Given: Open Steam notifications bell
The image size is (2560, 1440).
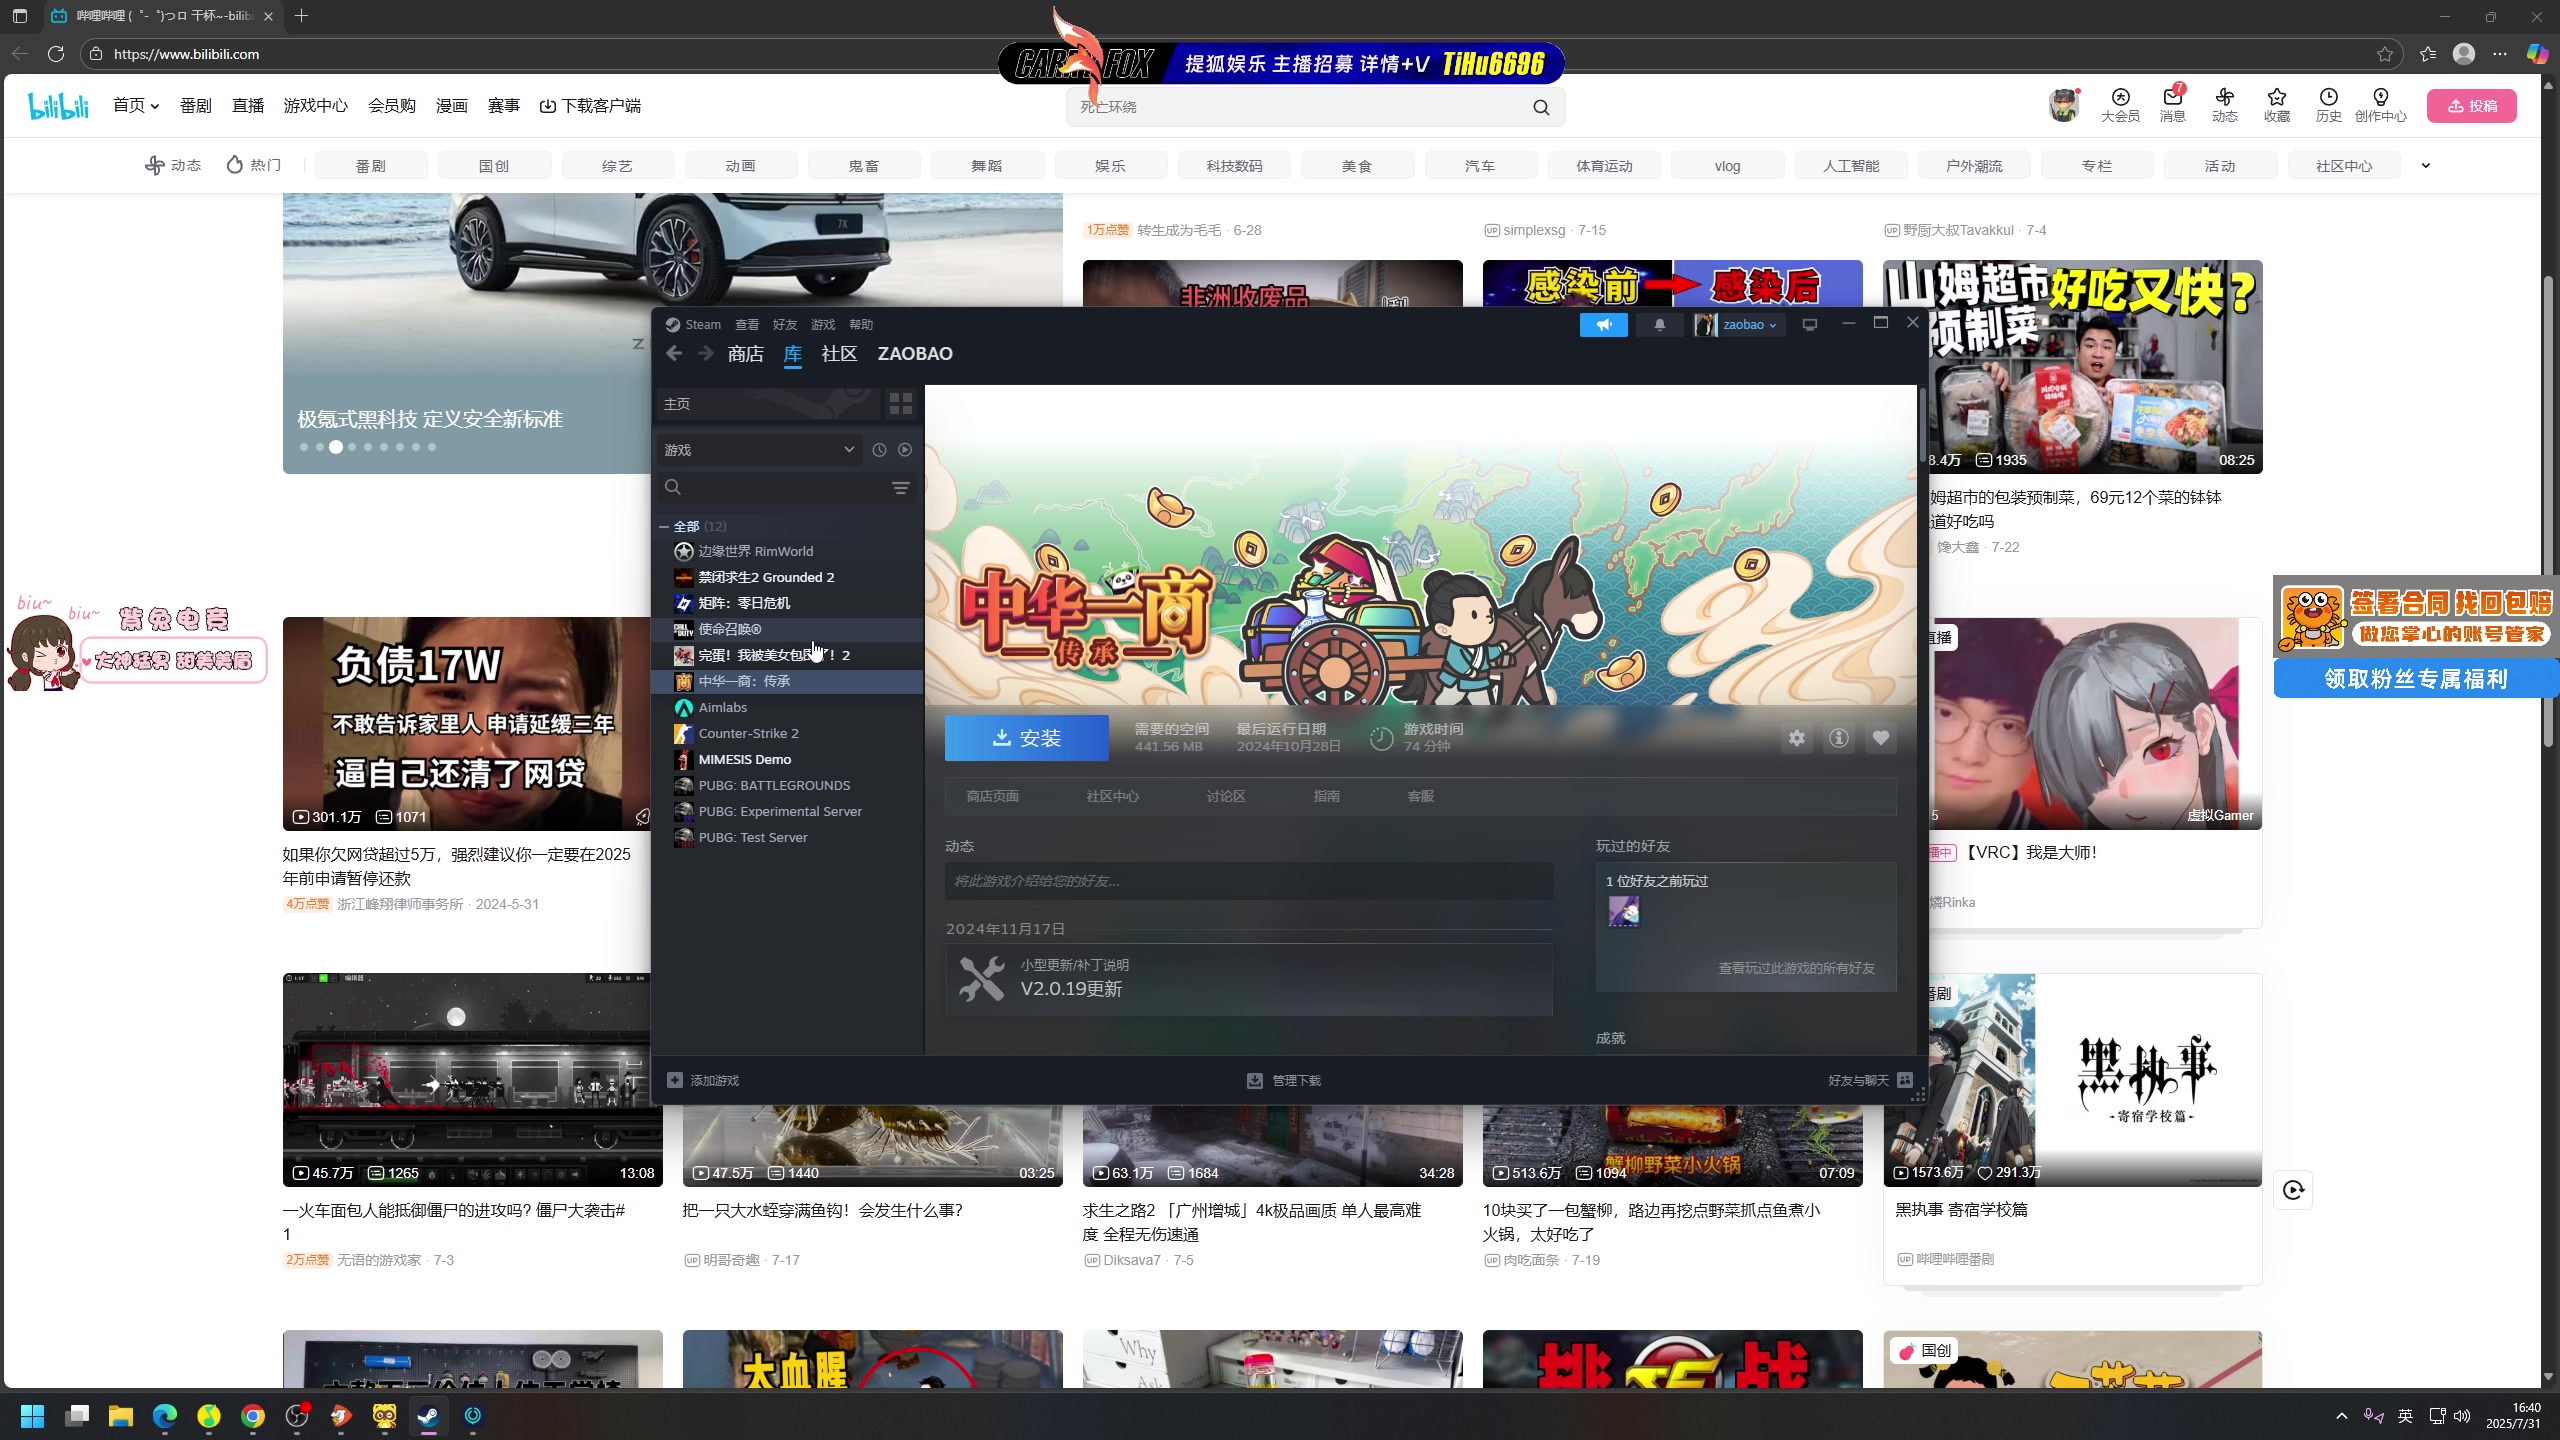Looking at the screenshot, I should (1660, 324).
